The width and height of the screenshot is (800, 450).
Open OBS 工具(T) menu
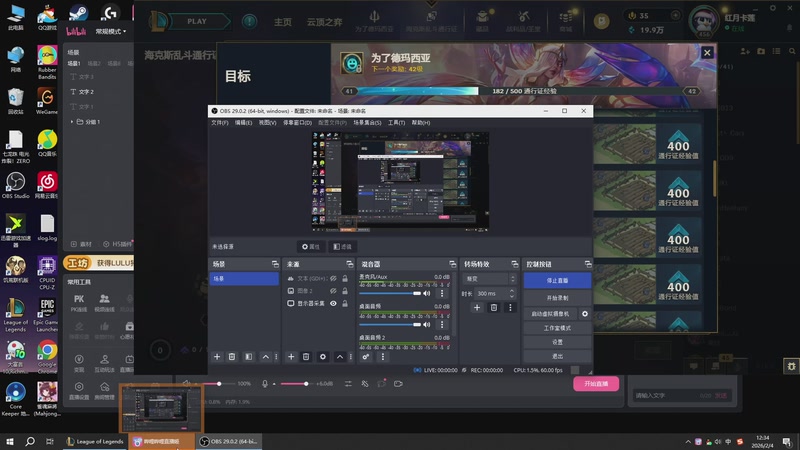coord(396,123)
